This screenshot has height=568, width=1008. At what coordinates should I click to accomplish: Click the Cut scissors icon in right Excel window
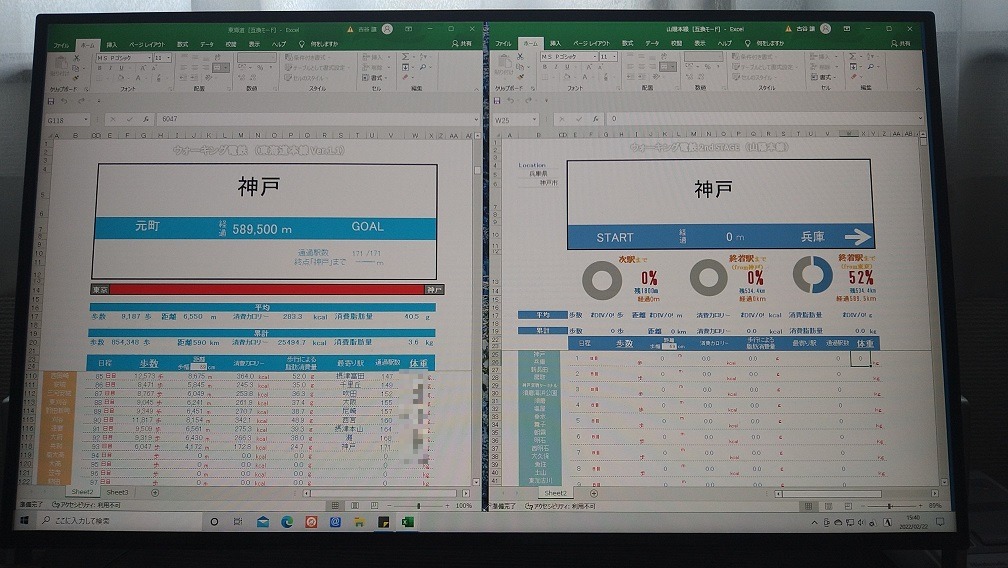(x=520, y=57)
